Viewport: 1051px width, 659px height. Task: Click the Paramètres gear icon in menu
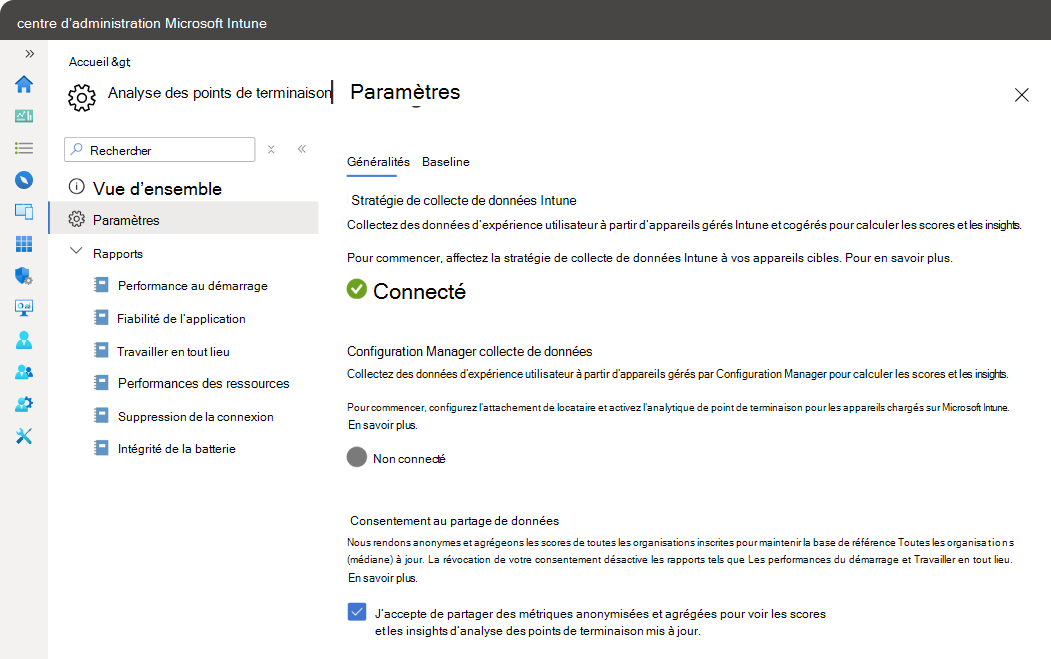pyautogui.click(x=76, y=219)
